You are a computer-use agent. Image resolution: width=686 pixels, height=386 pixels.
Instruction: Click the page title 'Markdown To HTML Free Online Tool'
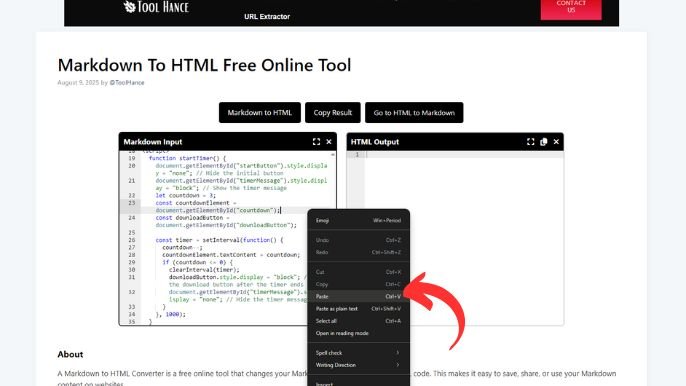pos(204,65)
